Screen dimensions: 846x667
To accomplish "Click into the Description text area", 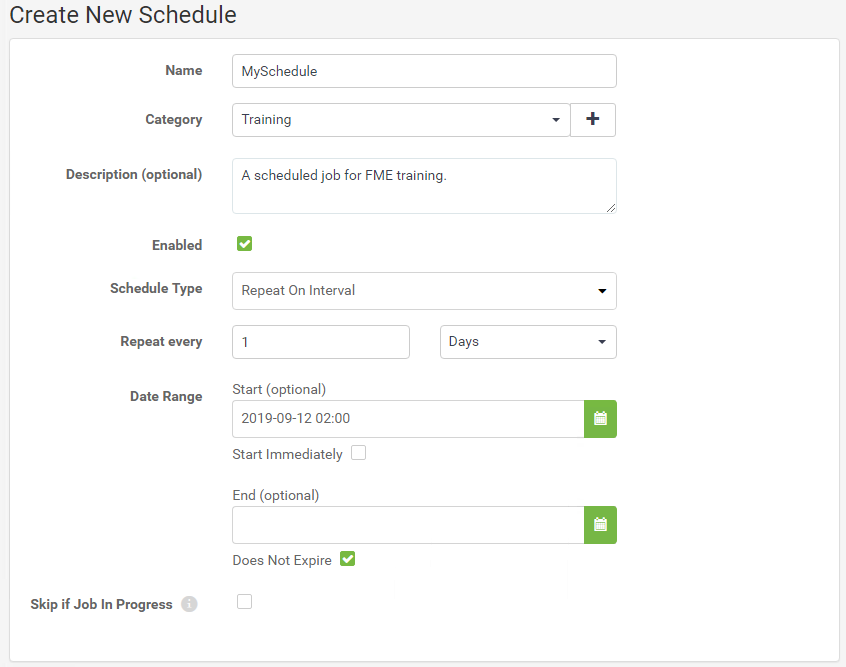I will [x=424, y=186].
